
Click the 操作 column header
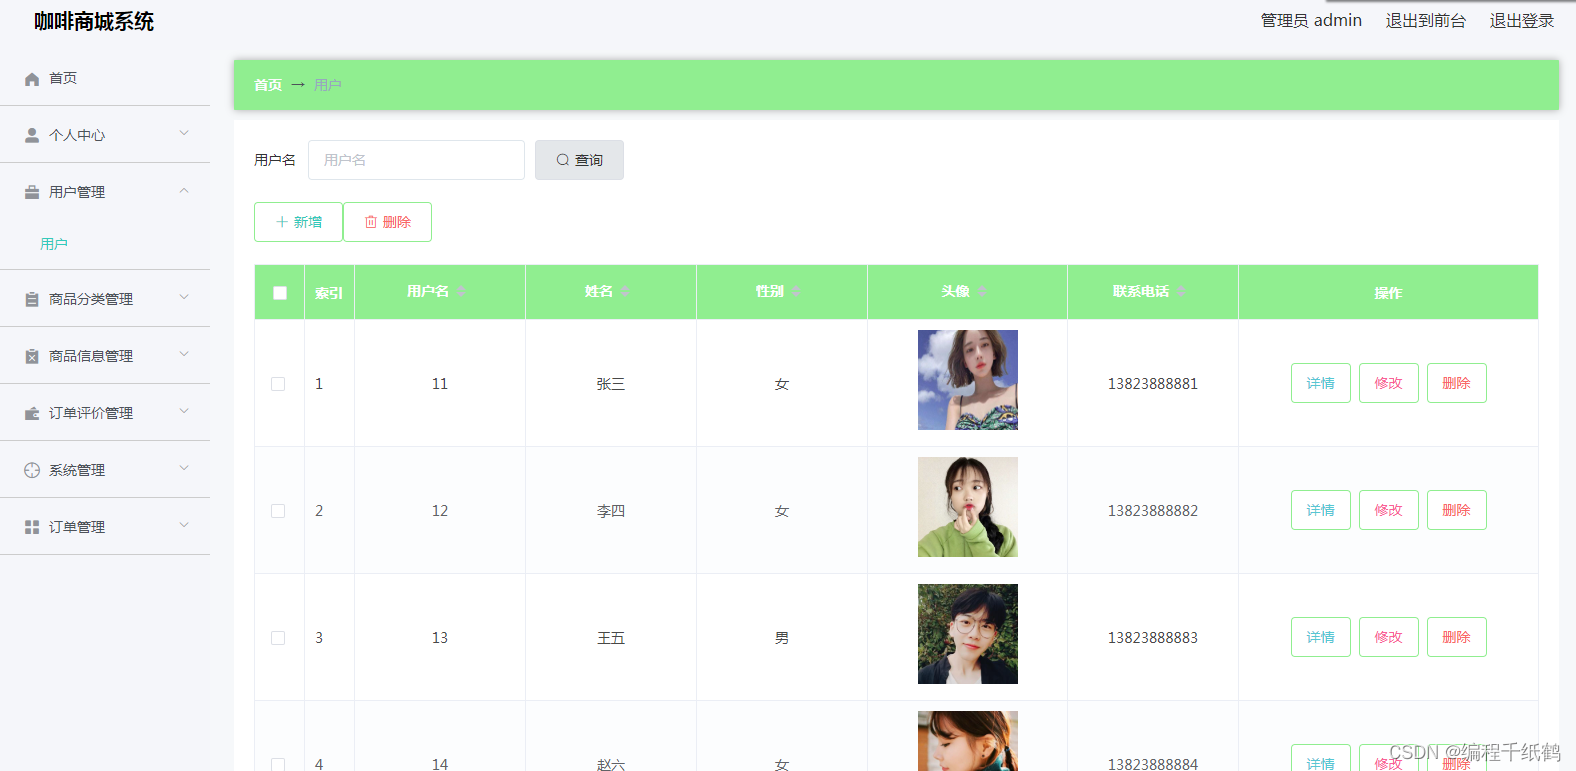1388,293
